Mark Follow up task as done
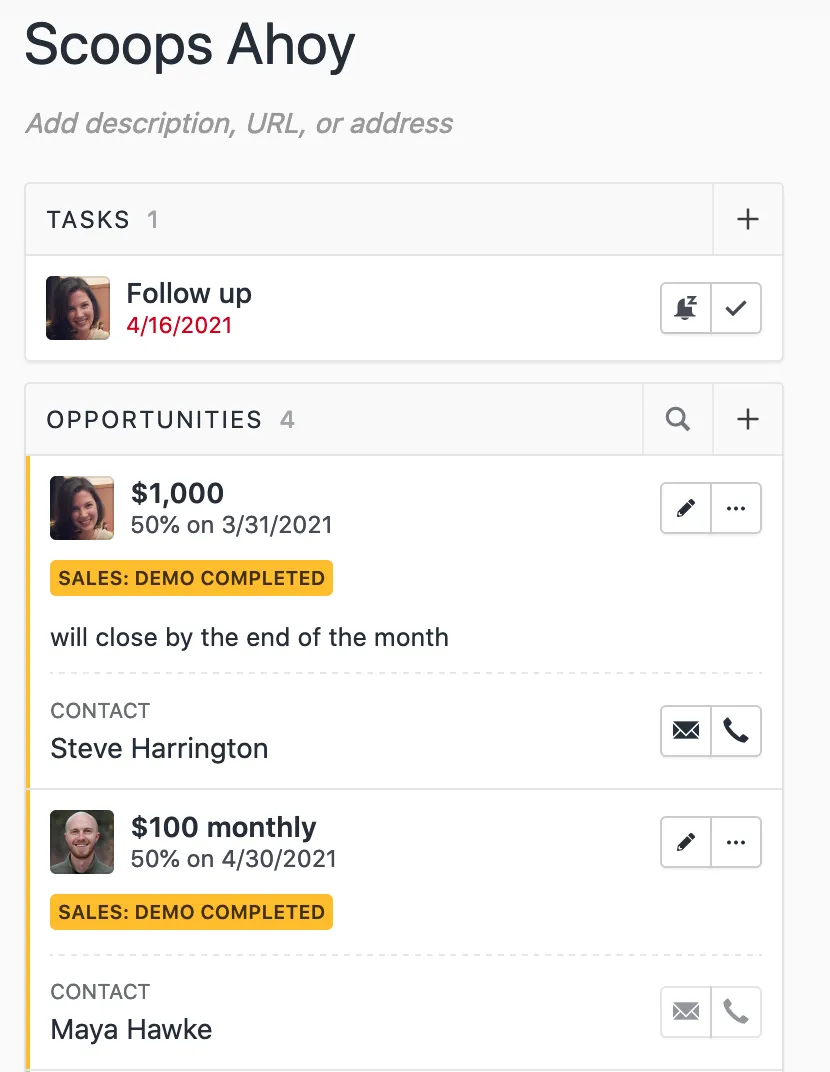The width and height of the screenshot is (830, 1072). point(736,308)
